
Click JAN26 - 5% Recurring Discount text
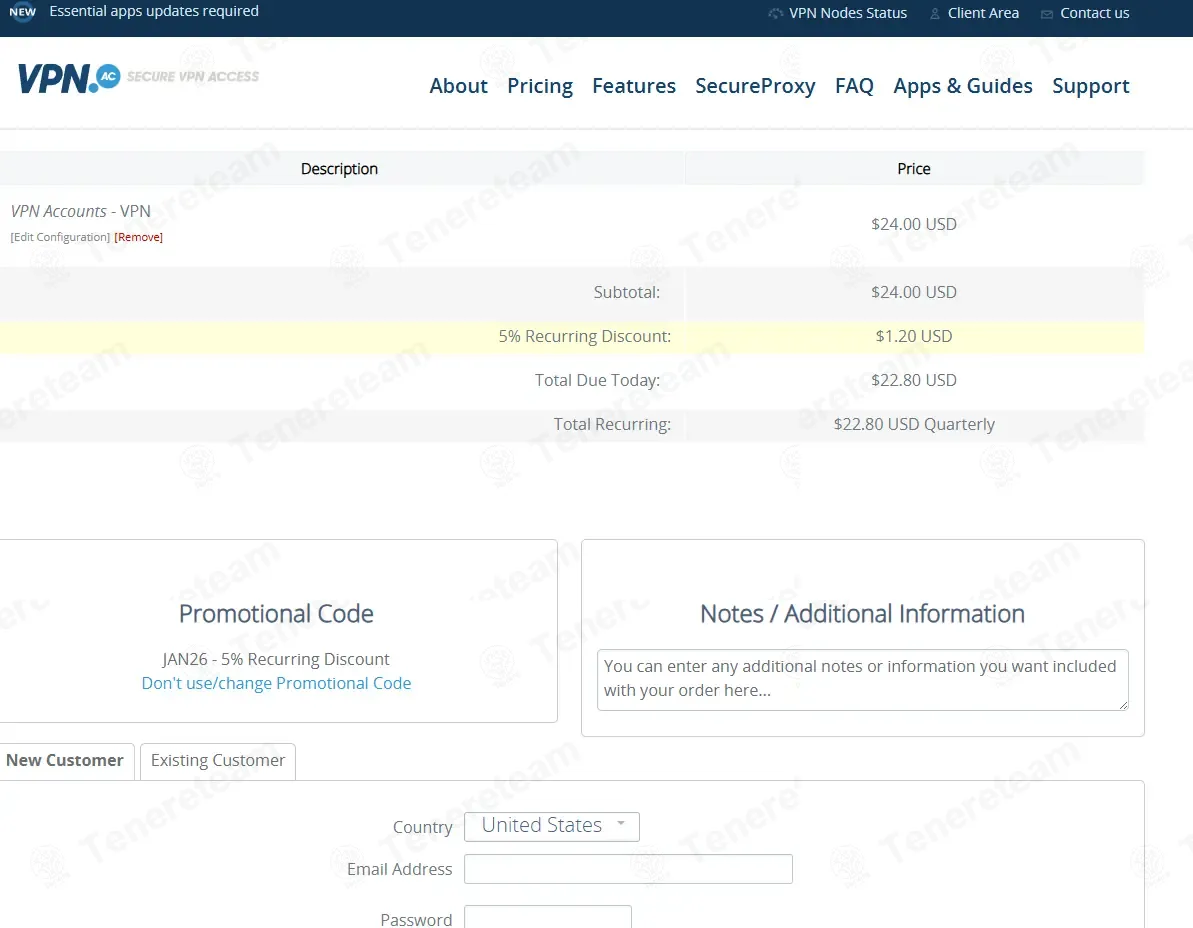[275, 659]
